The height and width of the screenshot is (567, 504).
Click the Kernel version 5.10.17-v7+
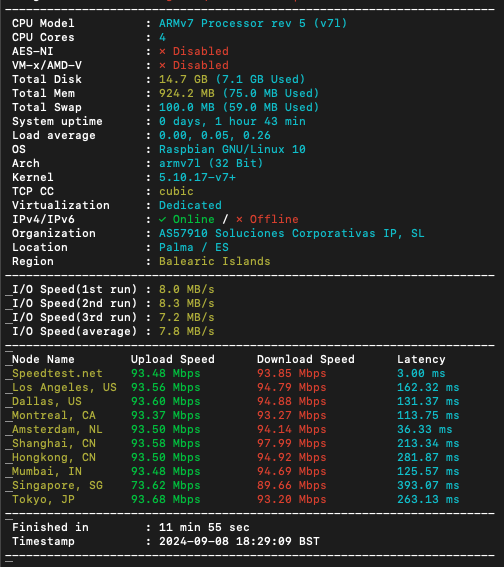[x=197, y=178]
